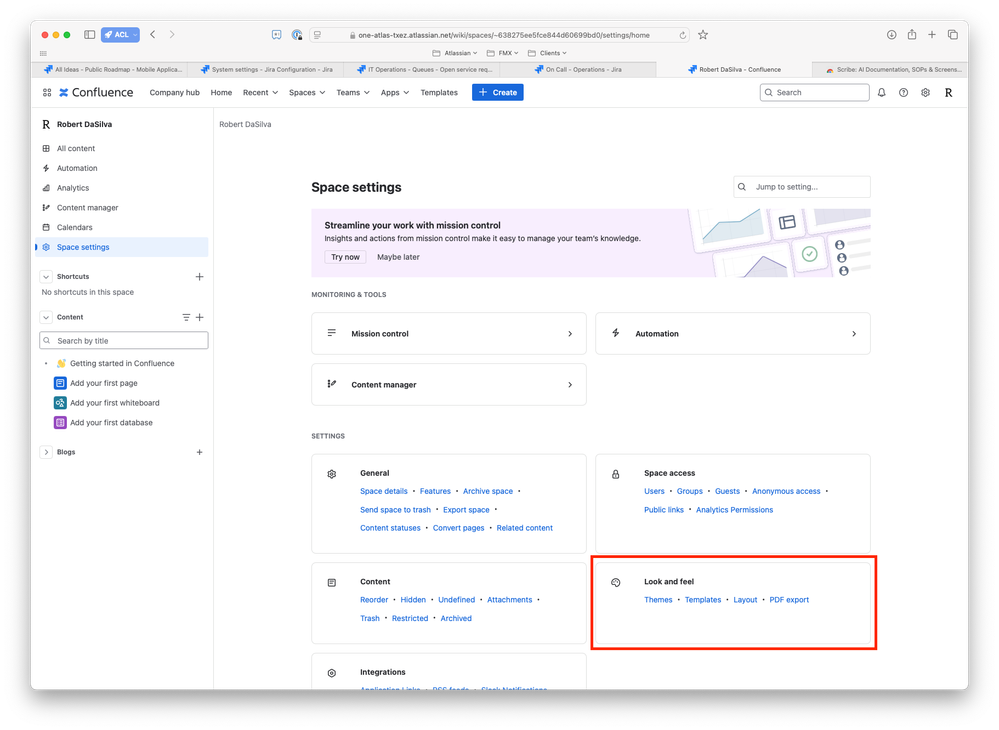Click the Content filter icon in sidebar

(x=186, y=317)
